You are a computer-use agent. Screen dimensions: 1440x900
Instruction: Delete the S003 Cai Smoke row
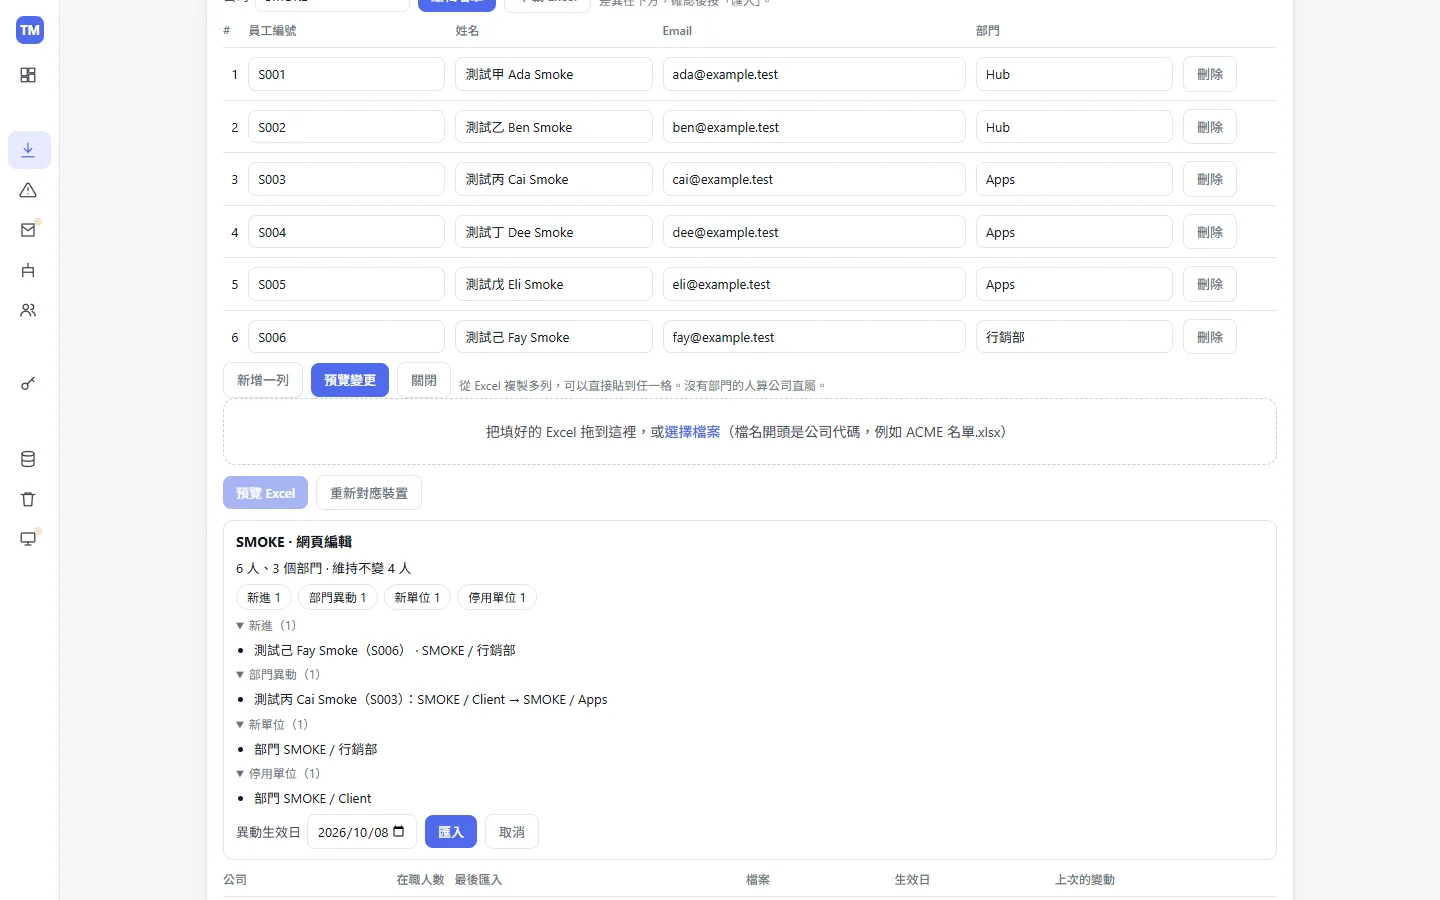[x=1210, y=179]
